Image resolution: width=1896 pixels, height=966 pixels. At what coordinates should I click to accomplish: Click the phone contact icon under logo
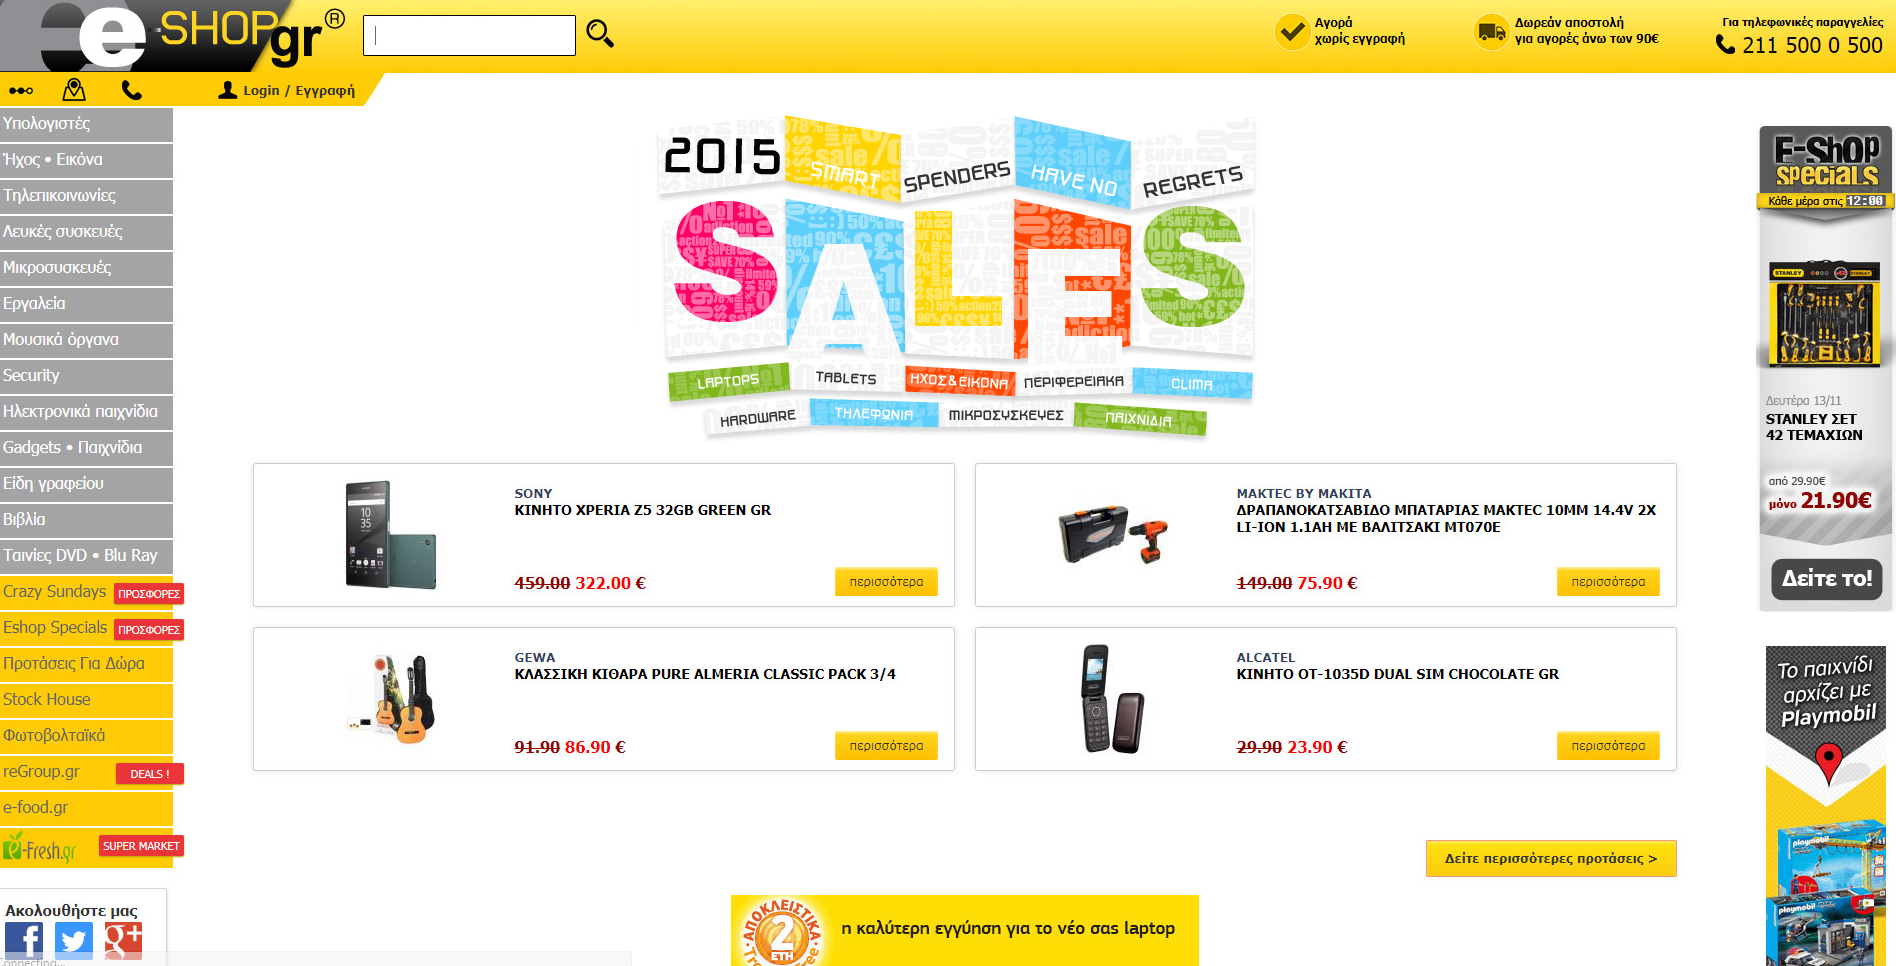tap(131, 90)
